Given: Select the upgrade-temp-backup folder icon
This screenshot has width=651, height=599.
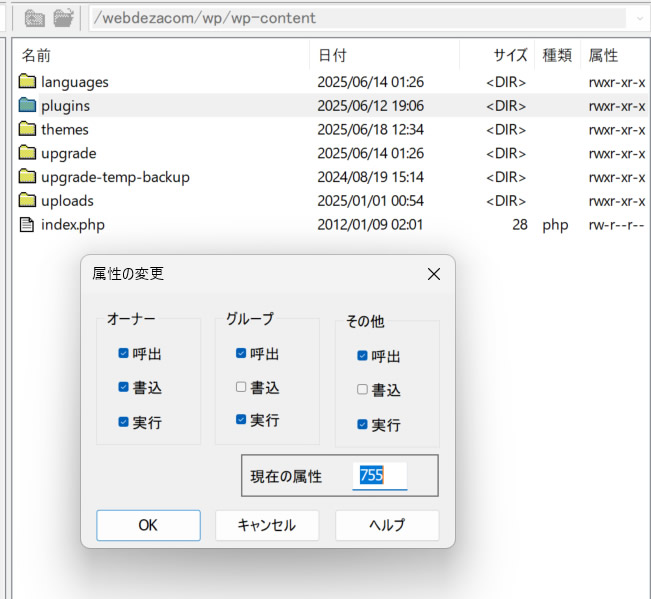Looking at the screenshot, I should pyautogui.click(x=27, y=176).
